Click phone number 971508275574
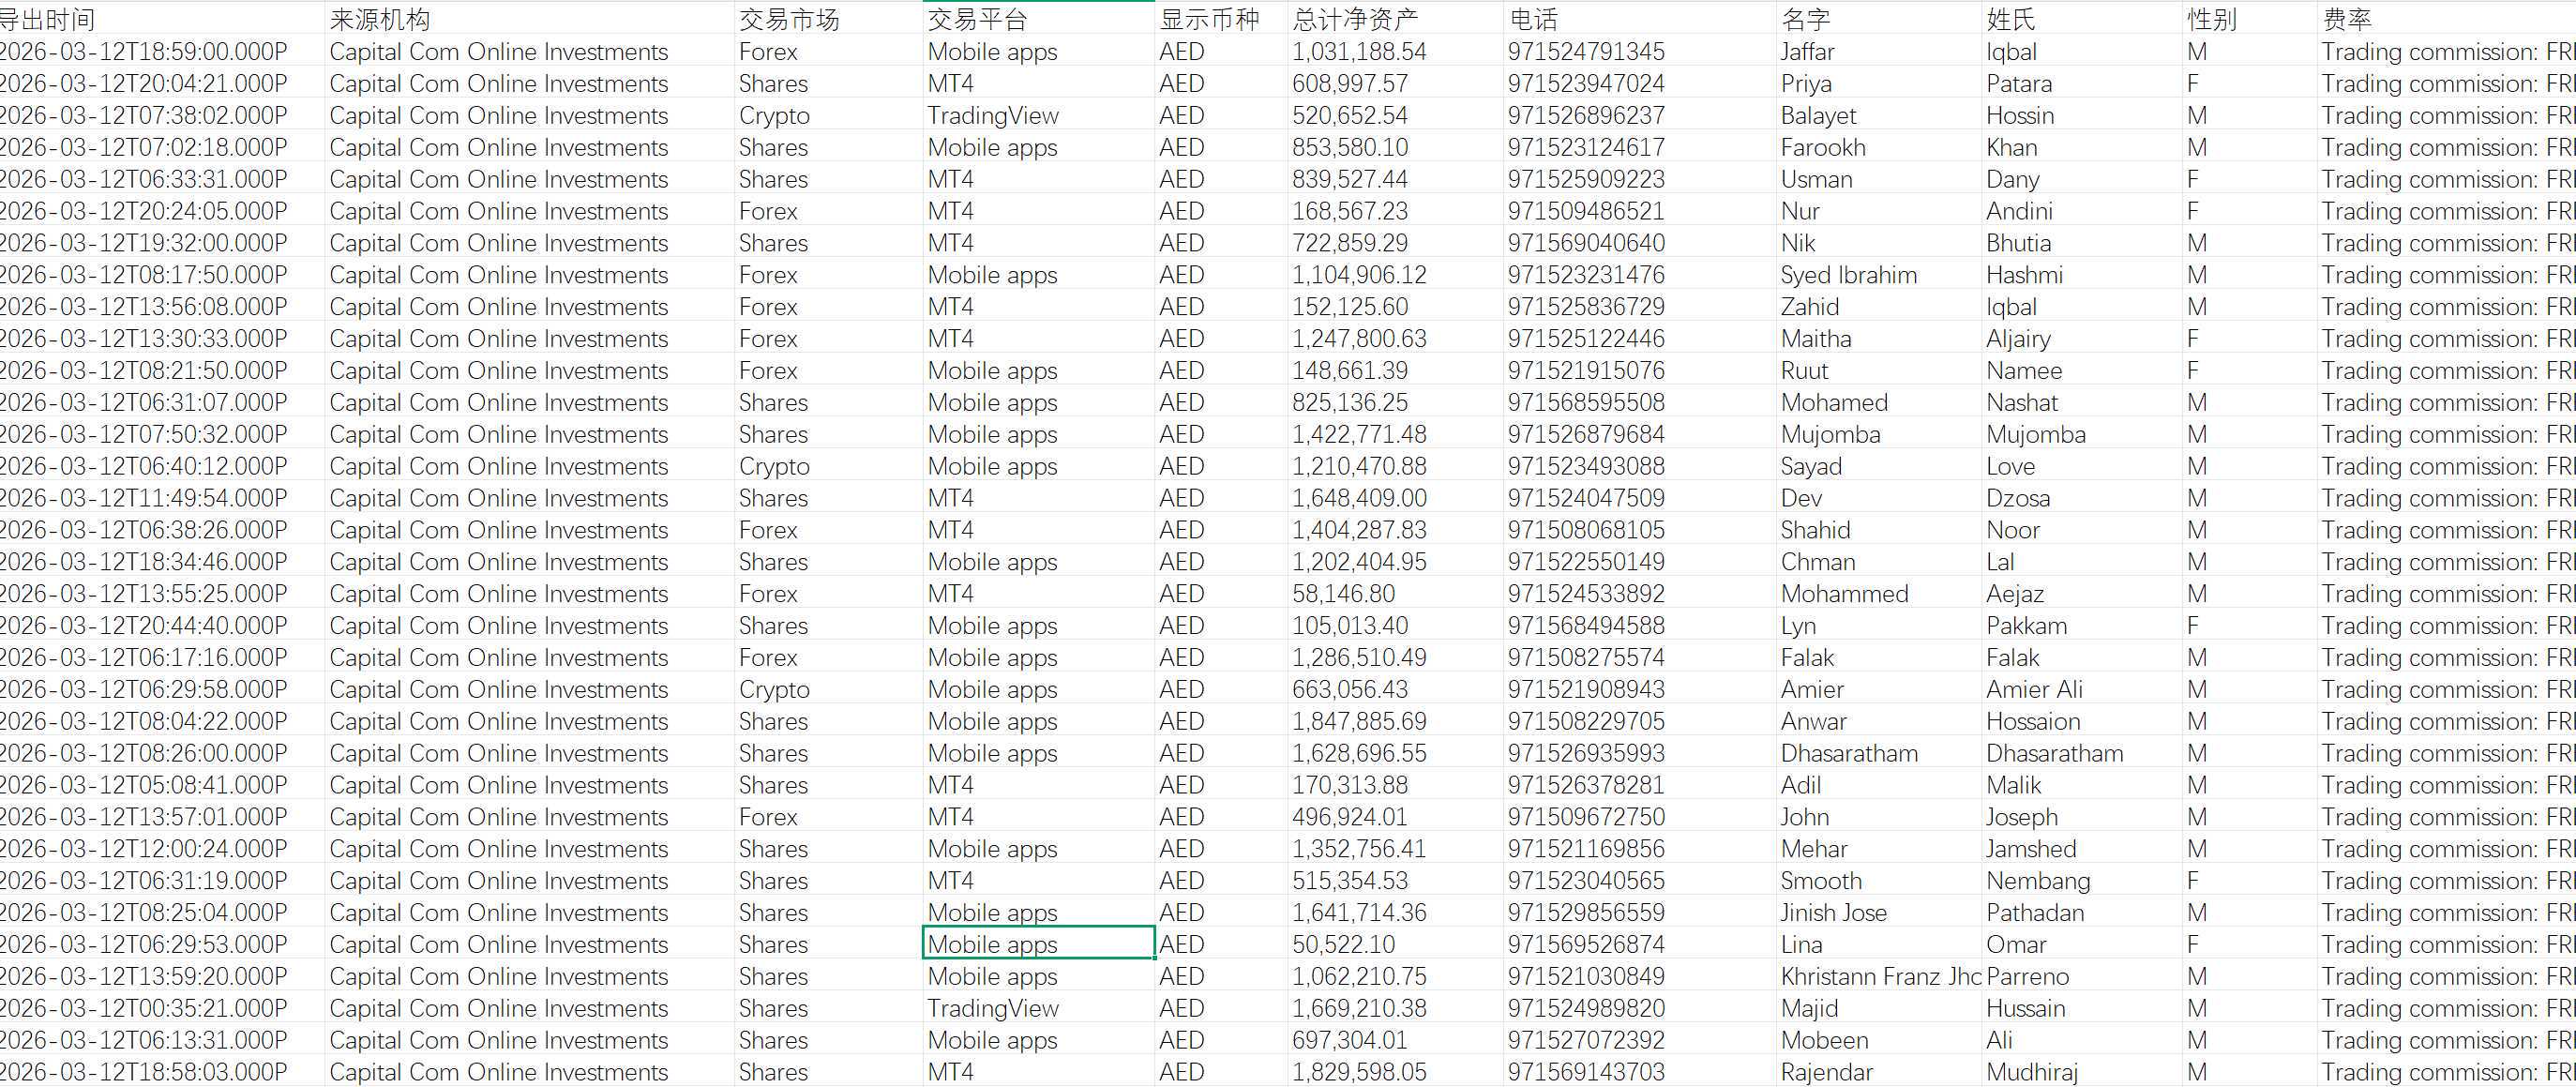The image size is (2576, 1087). pyautogui.click(x=1639, y=658)
